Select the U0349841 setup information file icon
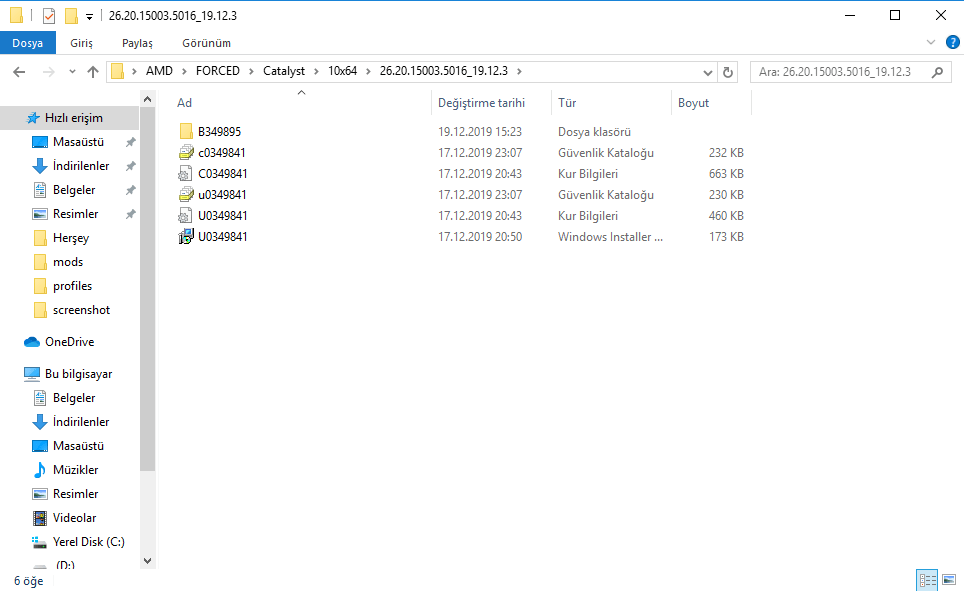Screen dimensions: 964x591 pos(185,215)
